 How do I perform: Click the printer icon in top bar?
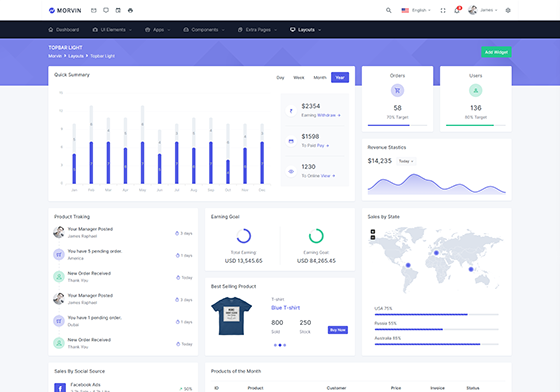click(x=130, y=10)
